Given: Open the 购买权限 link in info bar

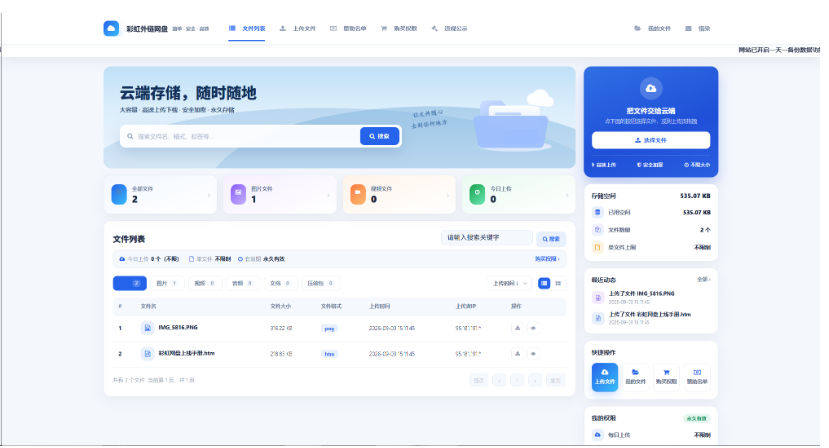Looking at the screenshot, I should tap(547, 259).
